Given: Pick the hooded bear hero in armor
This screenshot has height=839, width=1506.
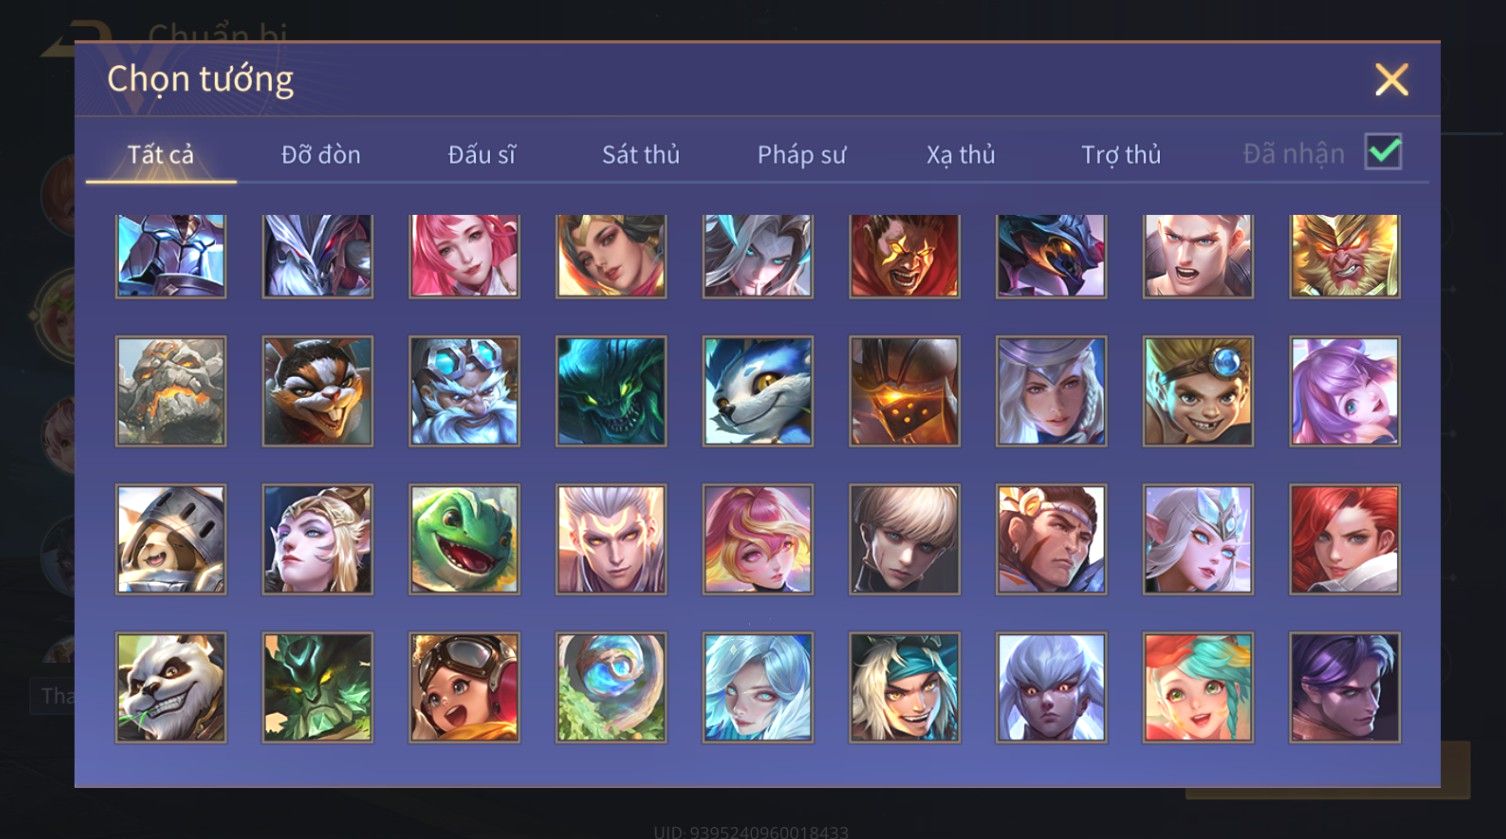Looking at the screenshot, I should click(x=171, y=540).
